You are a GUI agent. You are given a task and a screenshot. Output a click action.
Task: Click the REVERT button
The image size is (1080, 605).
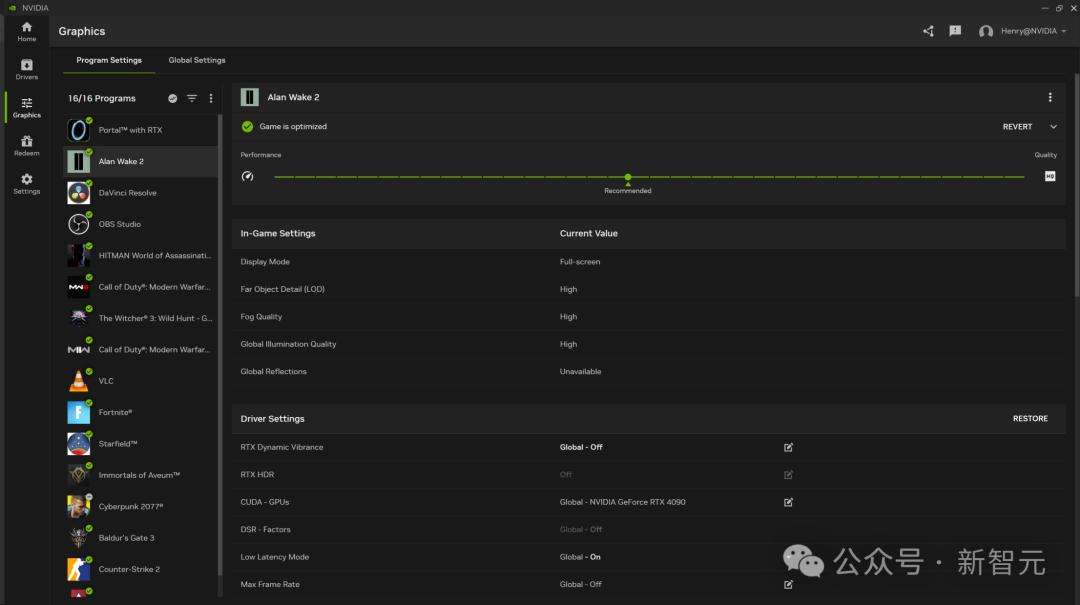tap(1017, 127)
